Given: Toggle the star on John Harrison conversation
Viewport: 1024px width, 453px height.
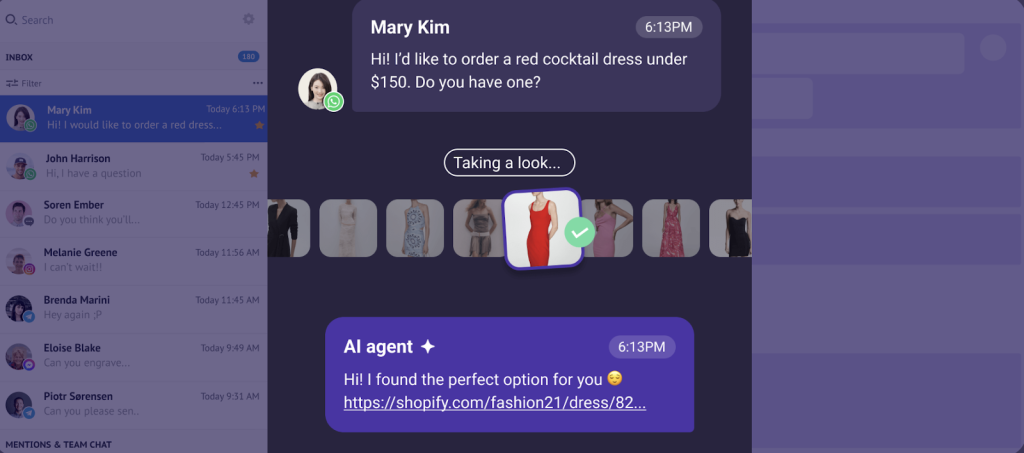Looking at the screenshot, I should [x=254, y=173].
